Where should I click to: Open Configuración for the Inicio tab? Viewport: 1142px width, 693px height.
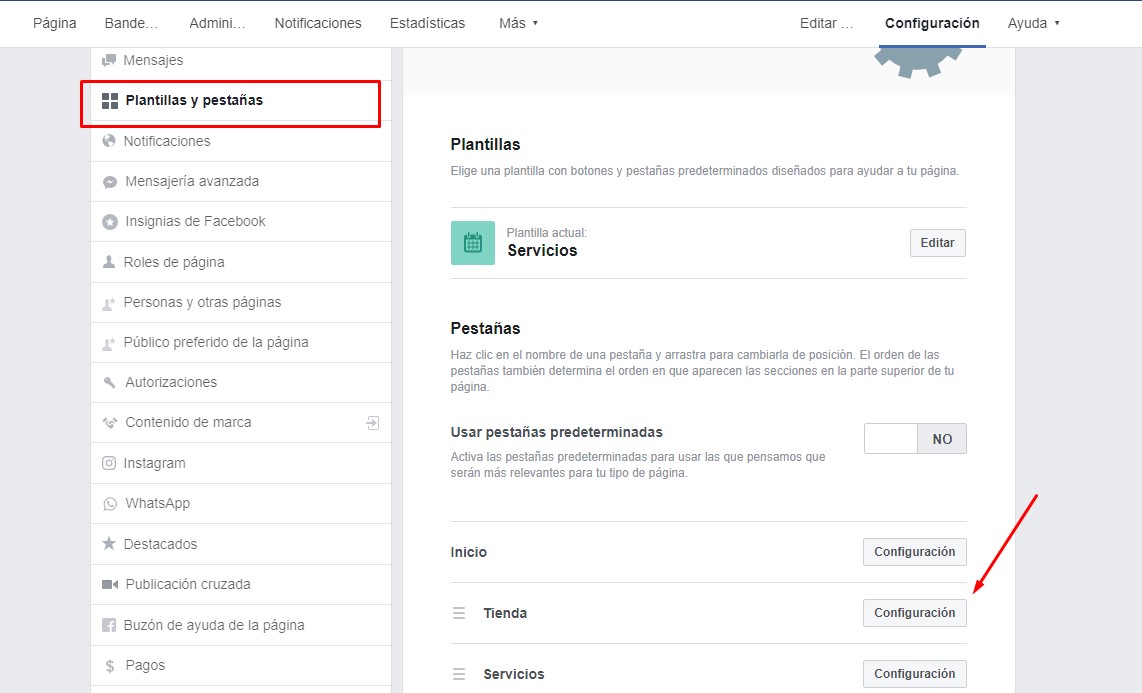(915, 552)
